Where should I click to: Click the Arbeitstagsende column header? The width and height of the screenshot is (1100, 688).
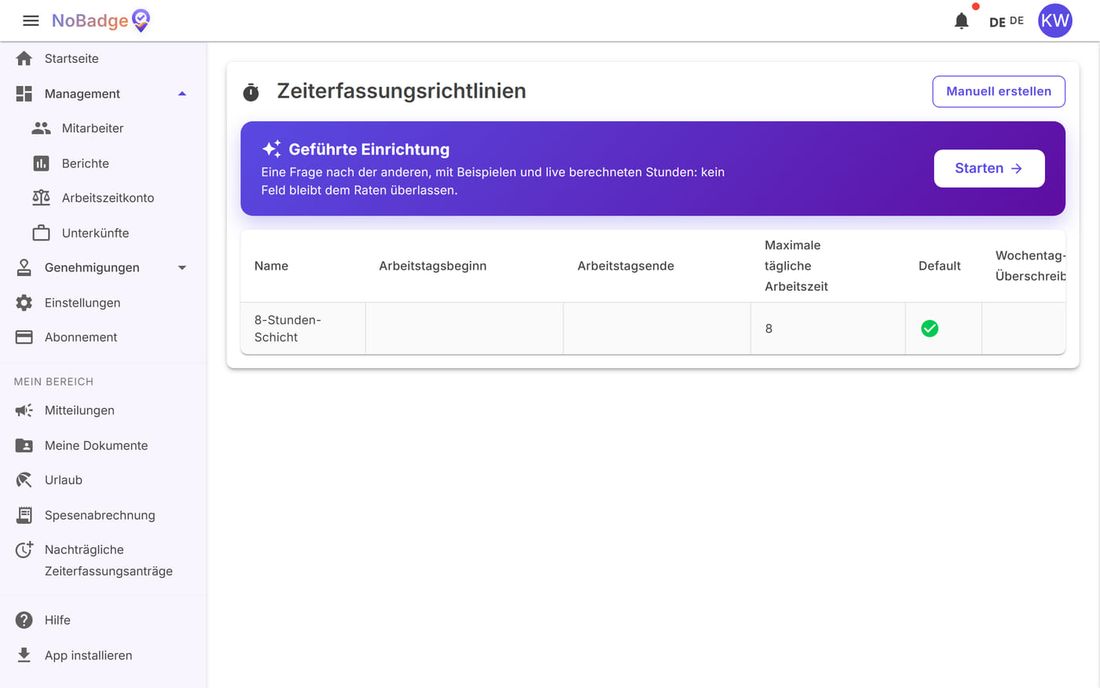click(626, 266)
